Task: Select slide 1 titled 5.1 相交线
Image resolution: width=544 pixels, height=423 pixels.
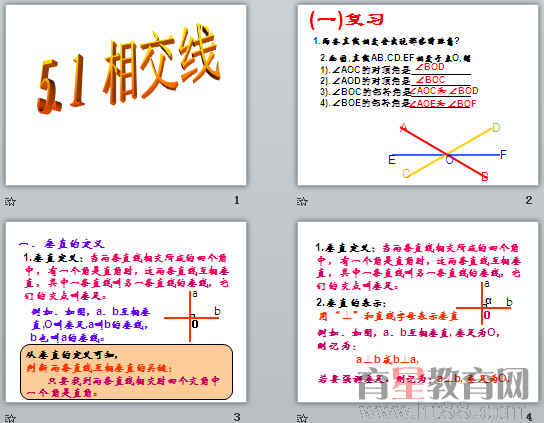Action: [126, 95]
